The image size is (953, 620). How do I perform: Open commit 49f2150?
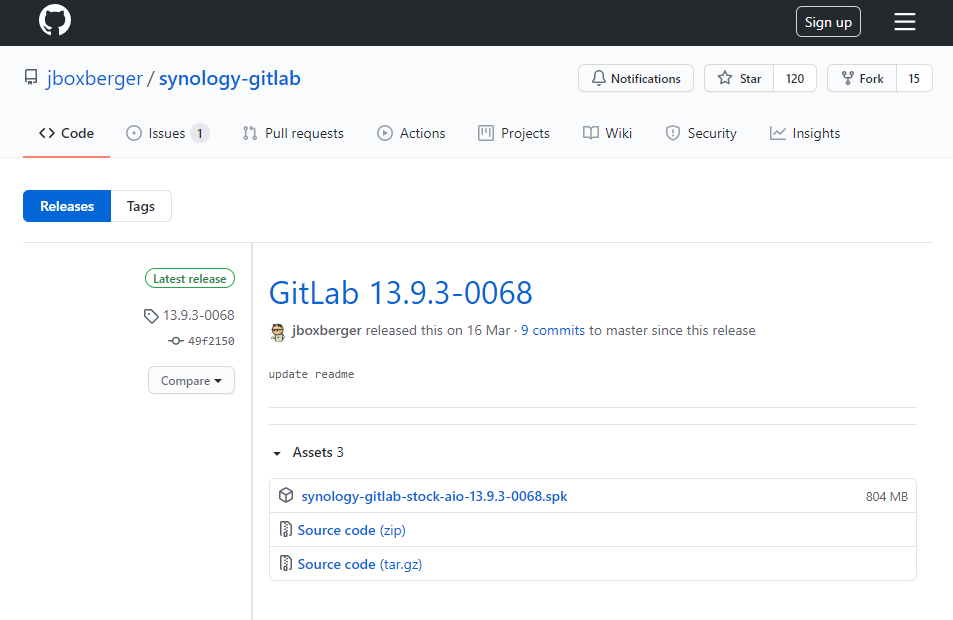click(x=211, y=341)
